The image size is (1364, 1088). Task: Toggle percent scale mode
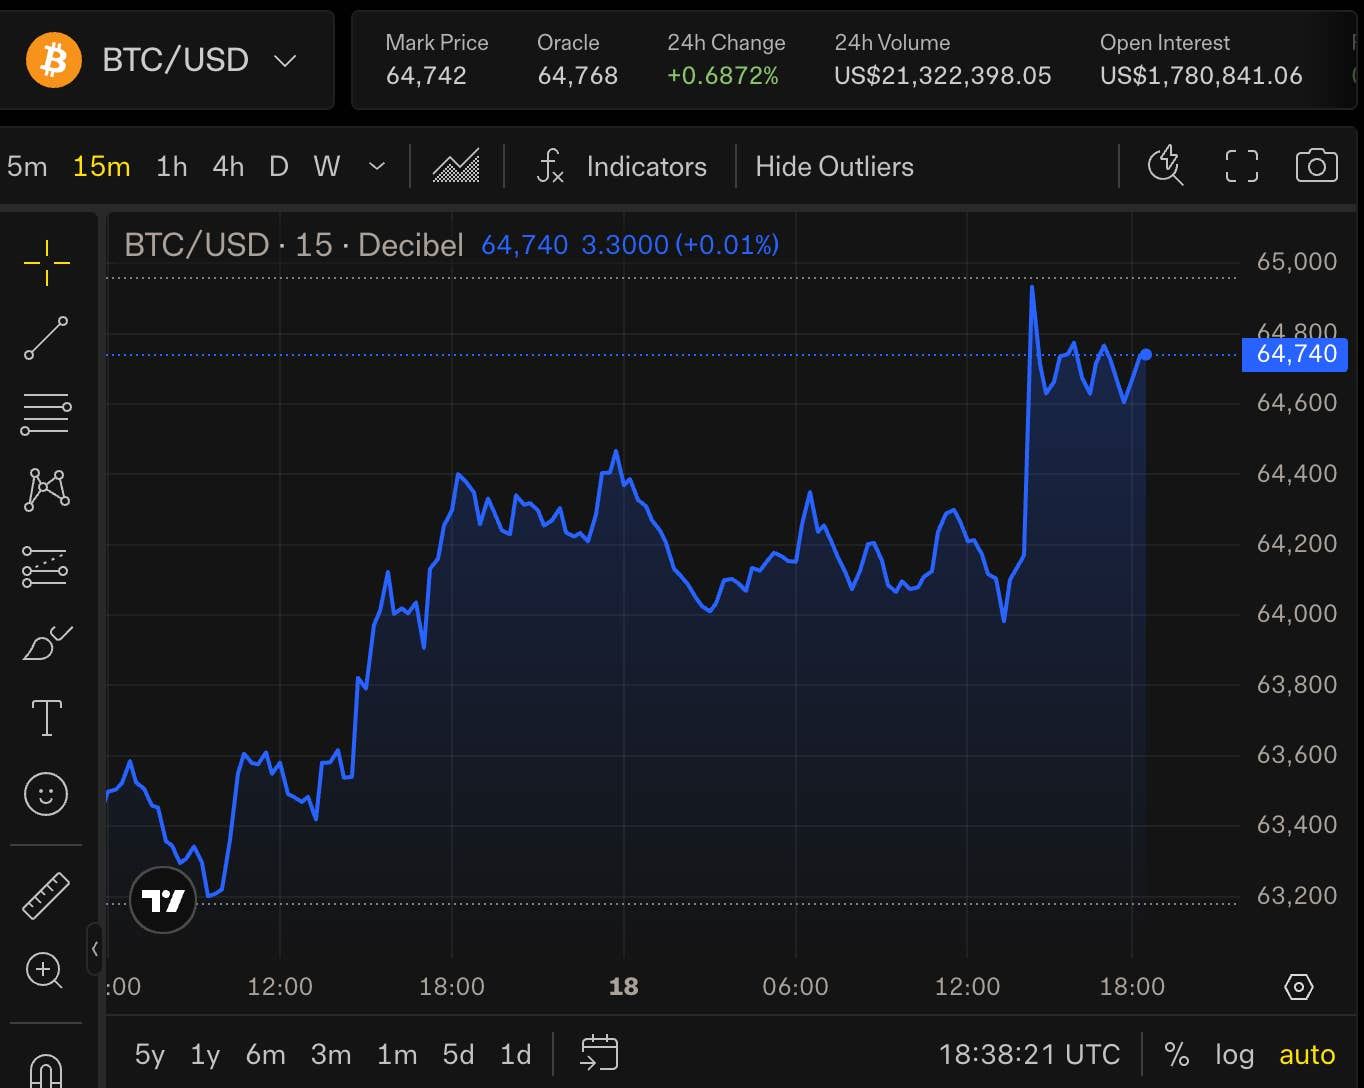[1177, 1055]
